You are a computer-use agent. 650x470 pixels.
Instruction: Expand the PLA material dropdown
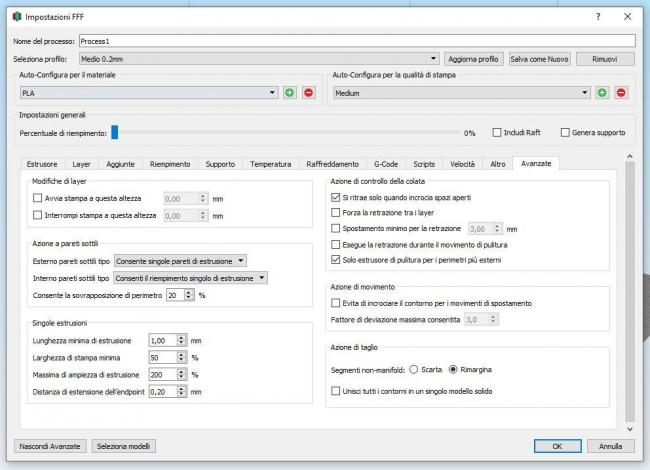coord(273,93)
